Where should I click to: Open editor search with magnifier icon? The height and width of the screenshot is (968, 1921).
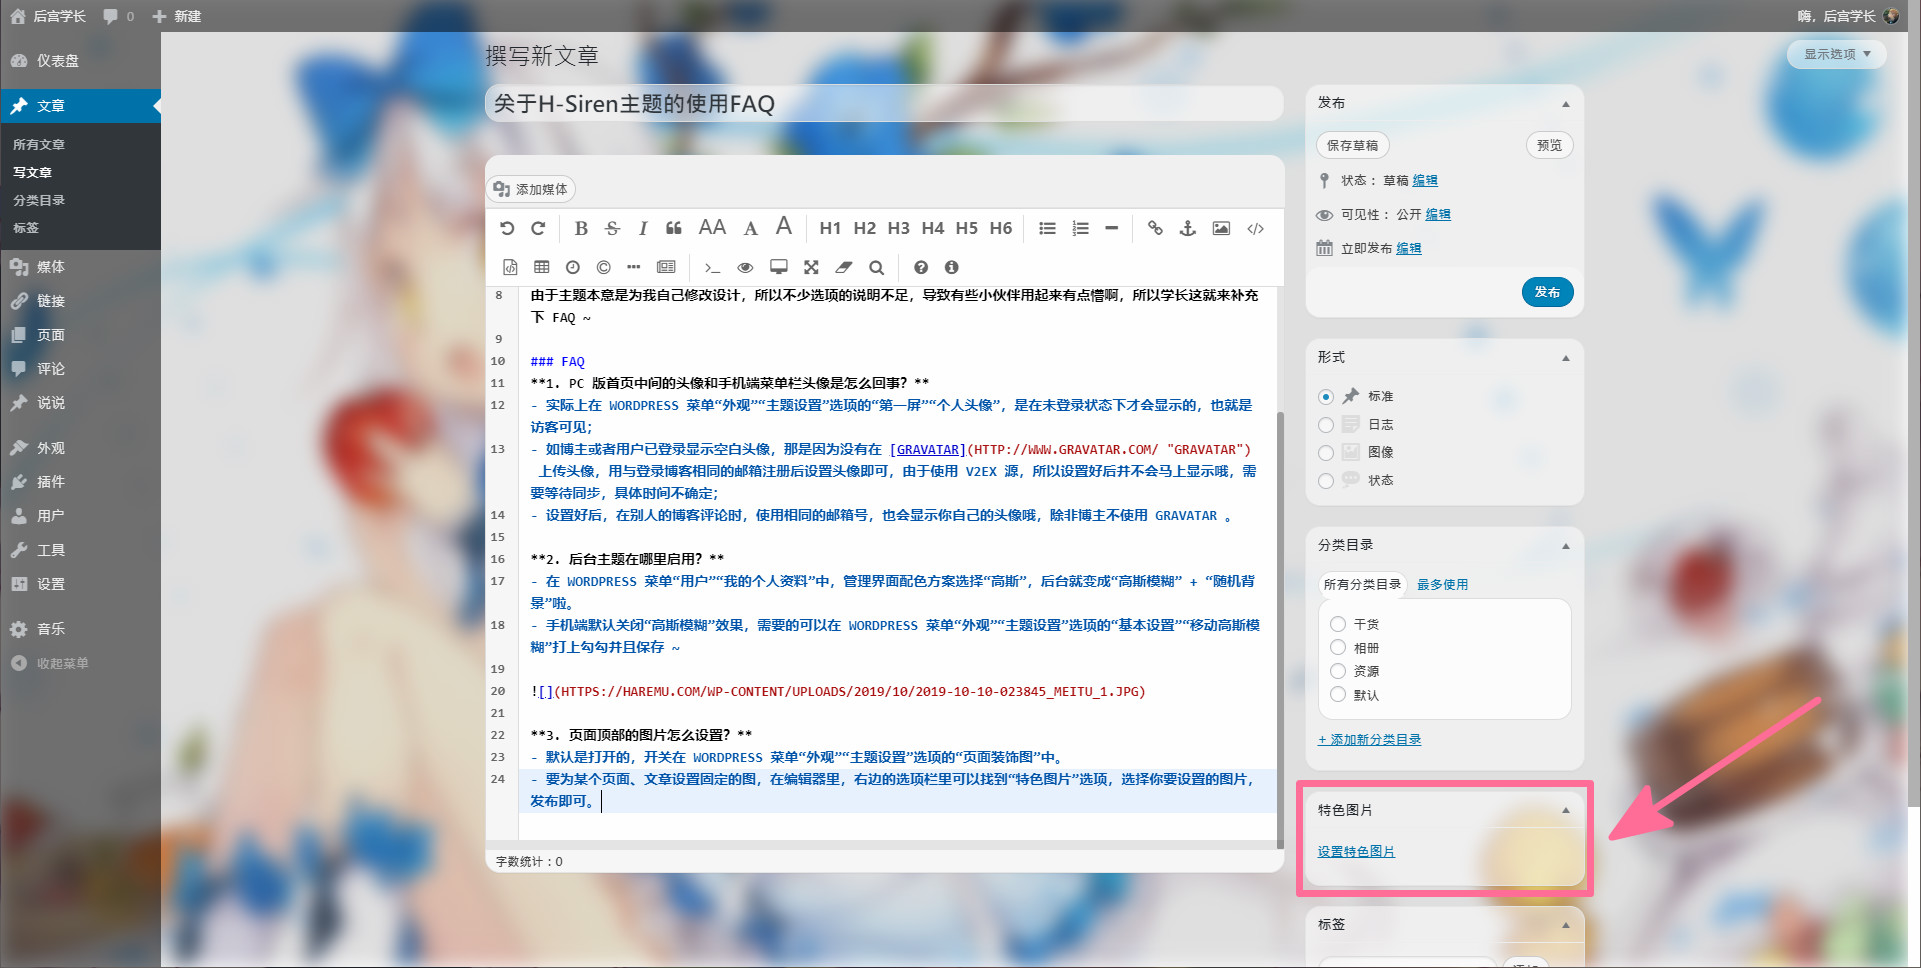coord(876,267)
